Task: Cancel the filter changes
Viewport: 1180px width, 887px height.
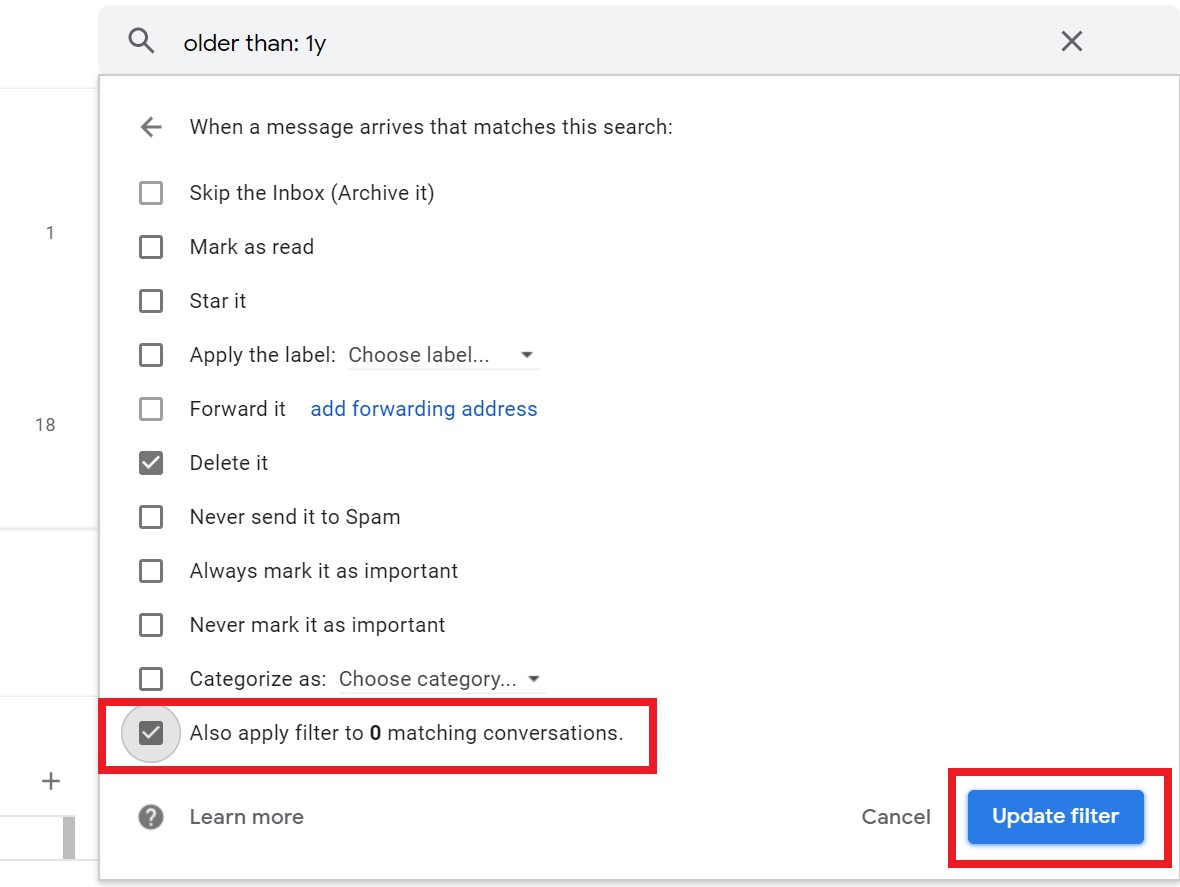Action: [895, 817]
